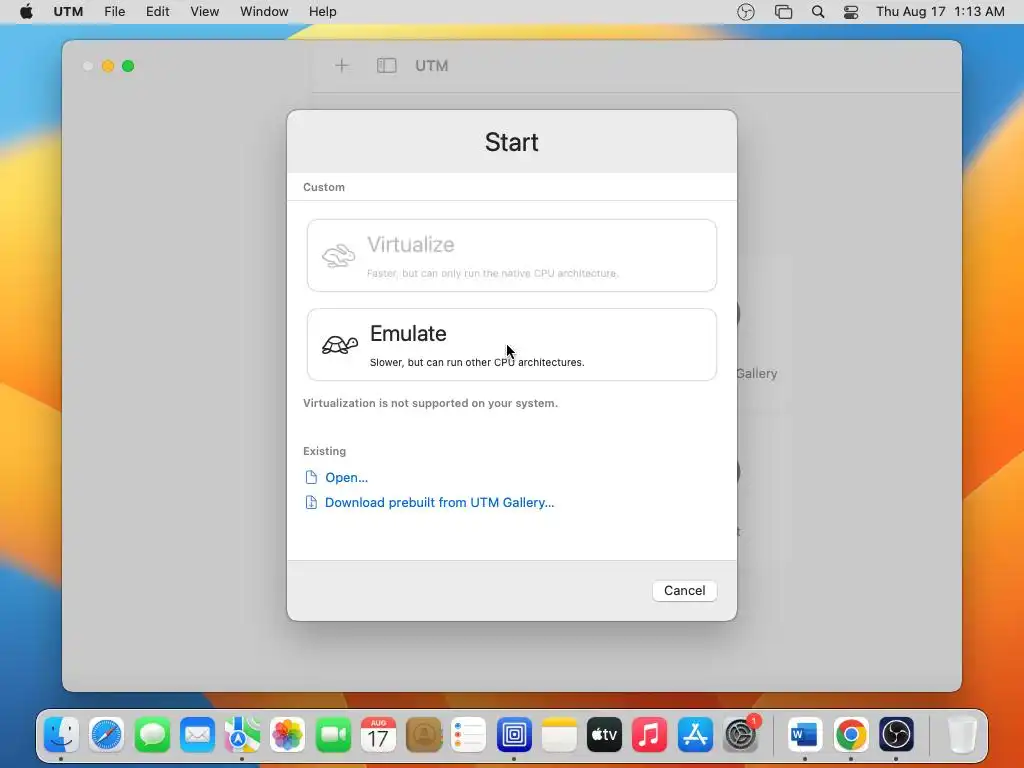Open Apple TV from the Dock

(604, 735)
